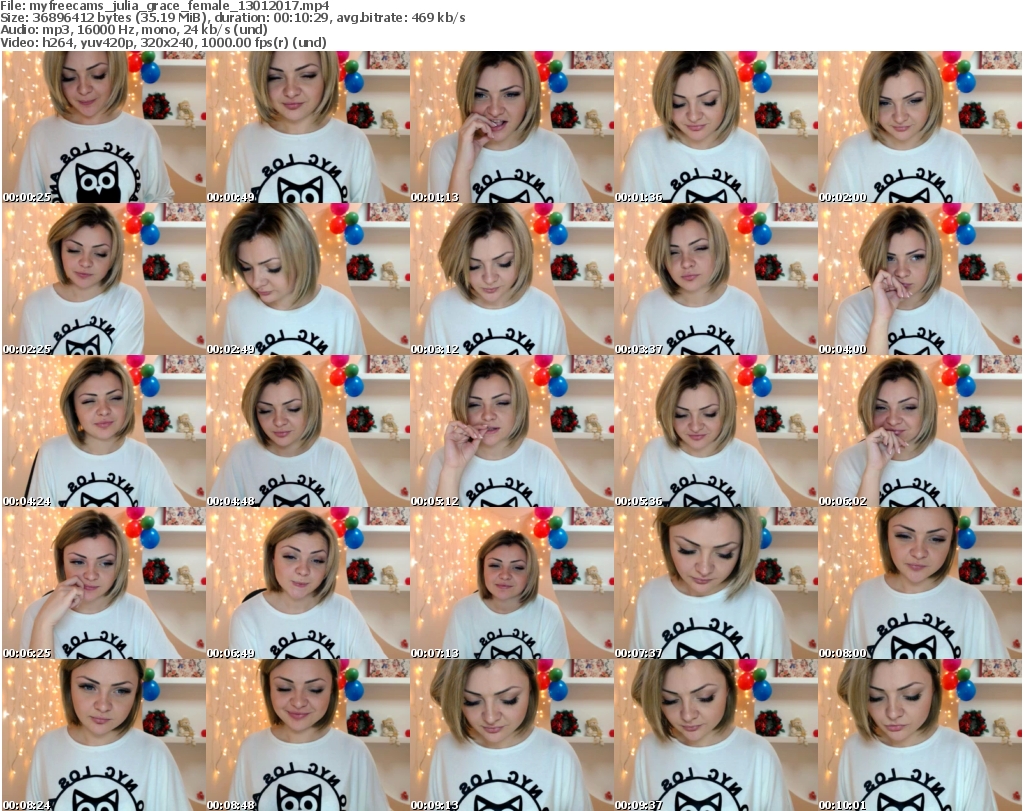
Task: Pick the frame labeled 00:01:36
Action: (x=716, y=127)
